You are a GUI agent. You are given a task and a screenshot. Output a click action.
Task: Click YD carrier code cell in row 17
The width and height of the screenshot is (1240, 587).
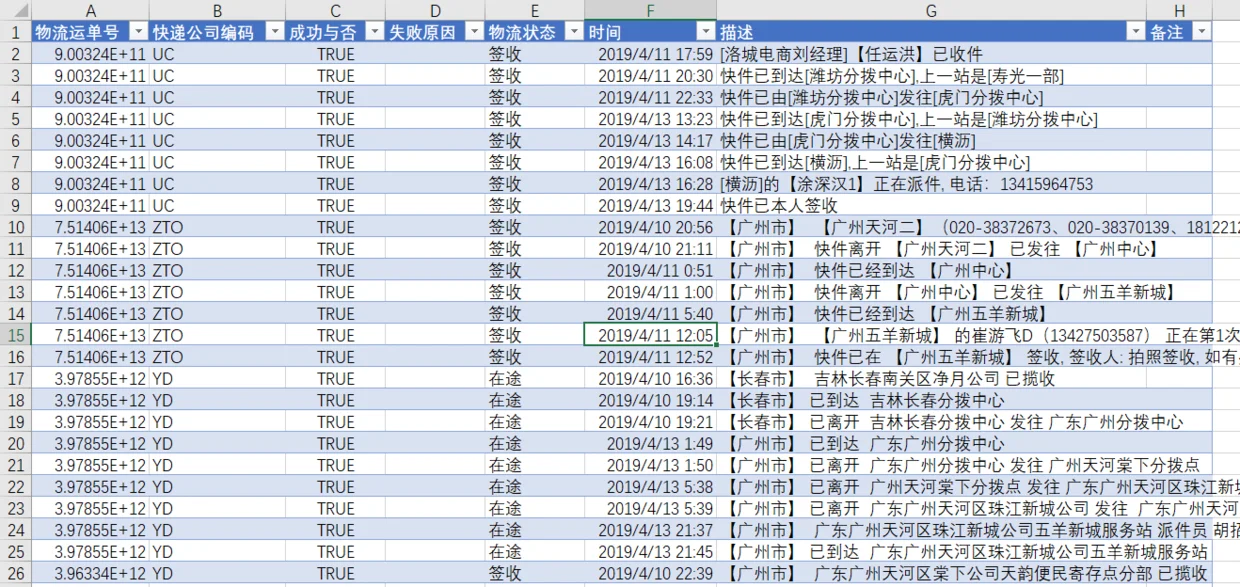coord(217,379)
